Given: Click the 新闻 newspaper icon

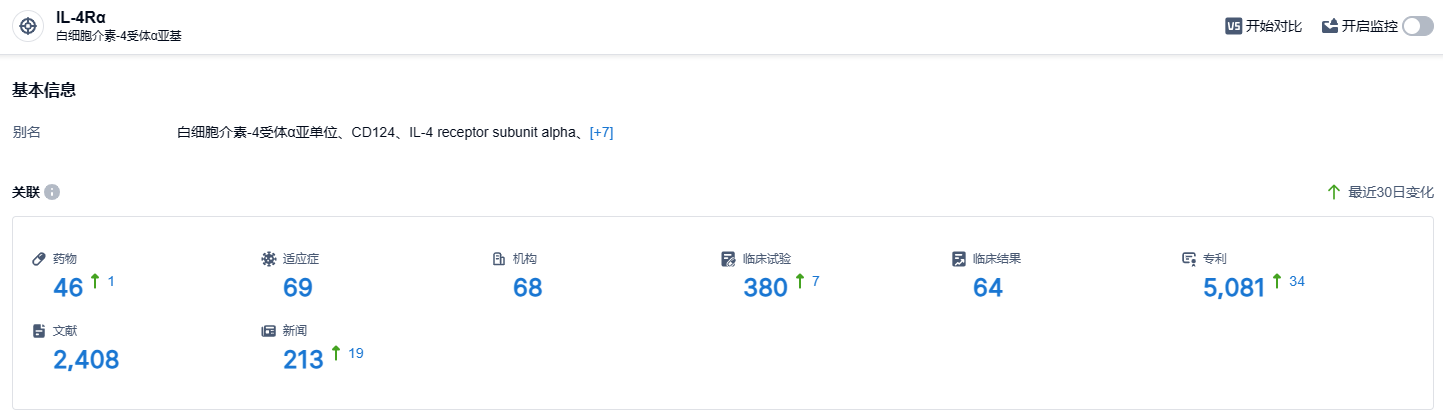Looking at the screenshot, I should click(268, 331).
